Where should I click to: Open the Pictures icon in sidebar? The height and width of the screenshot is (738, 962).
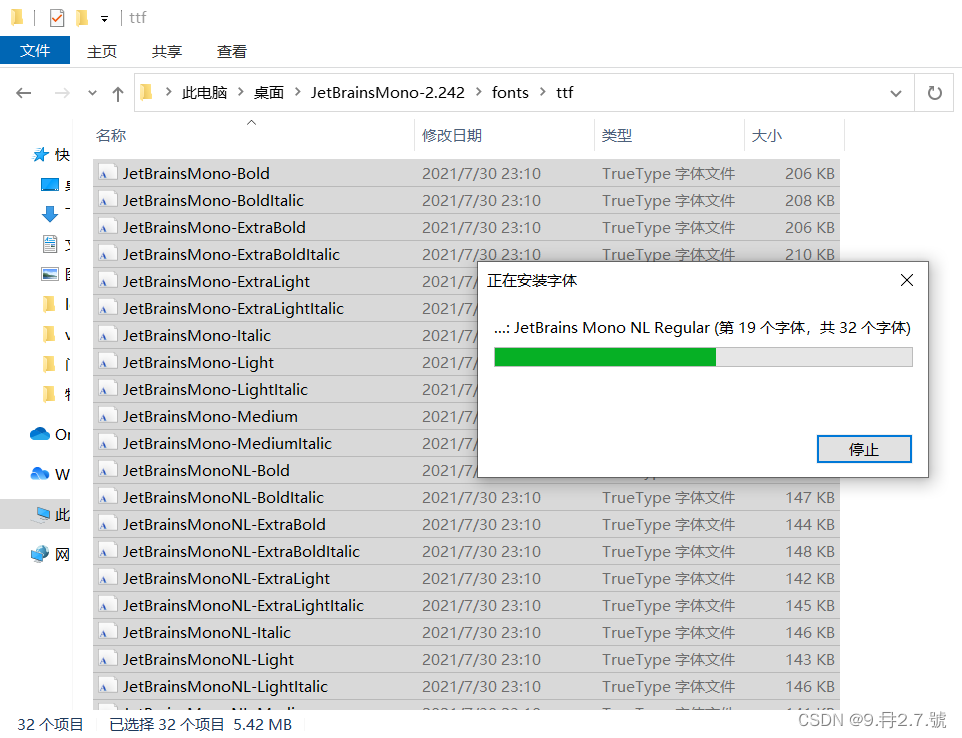coord(50,274)
